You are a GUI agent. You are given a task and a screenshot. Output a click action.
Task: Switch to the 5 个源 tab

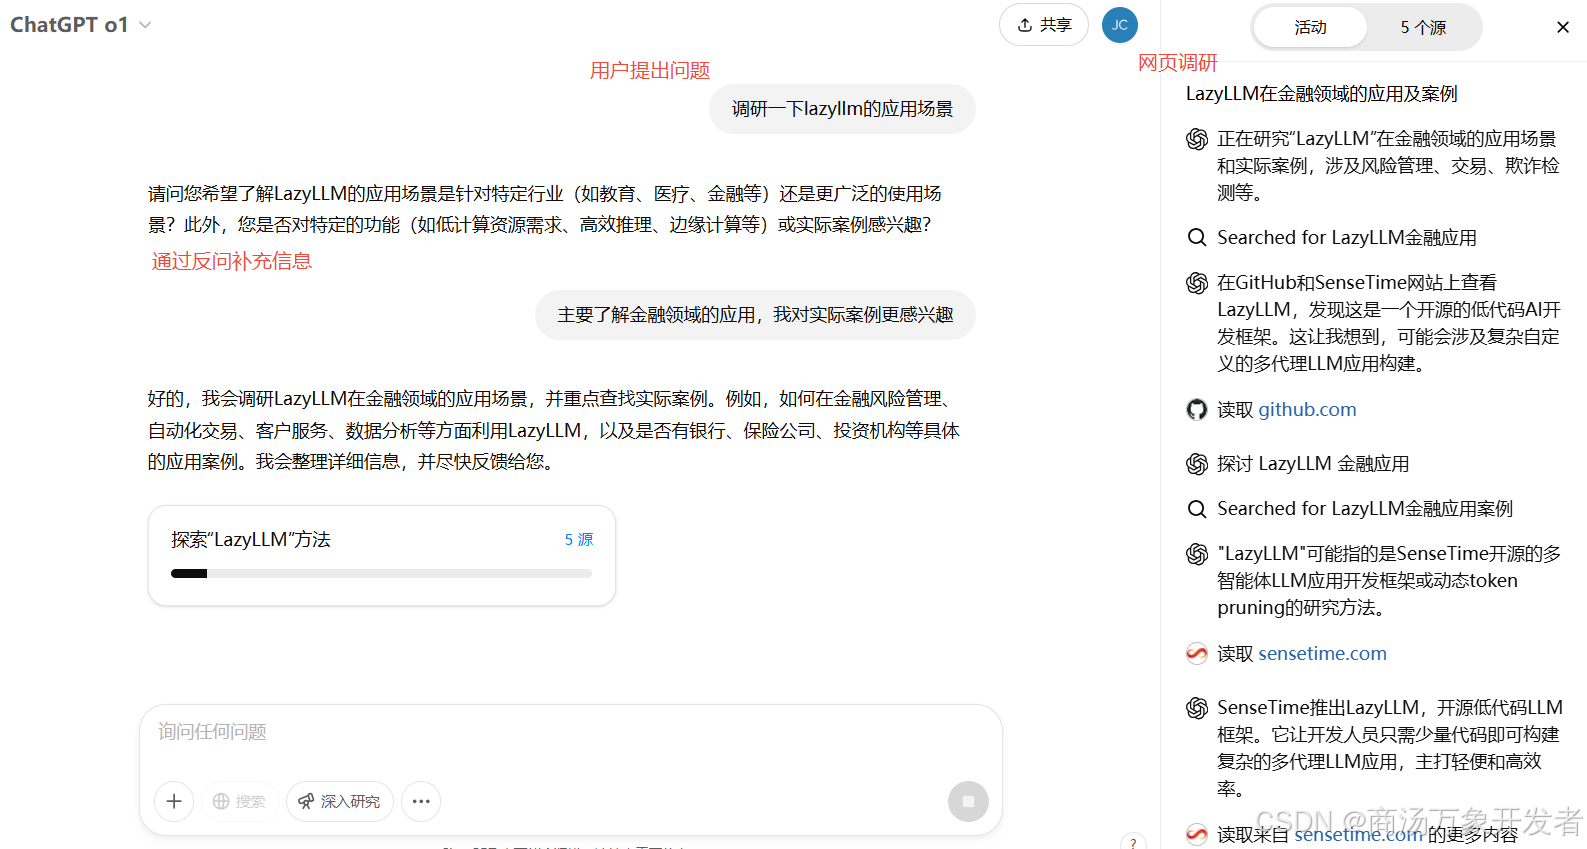[1423, 27]
